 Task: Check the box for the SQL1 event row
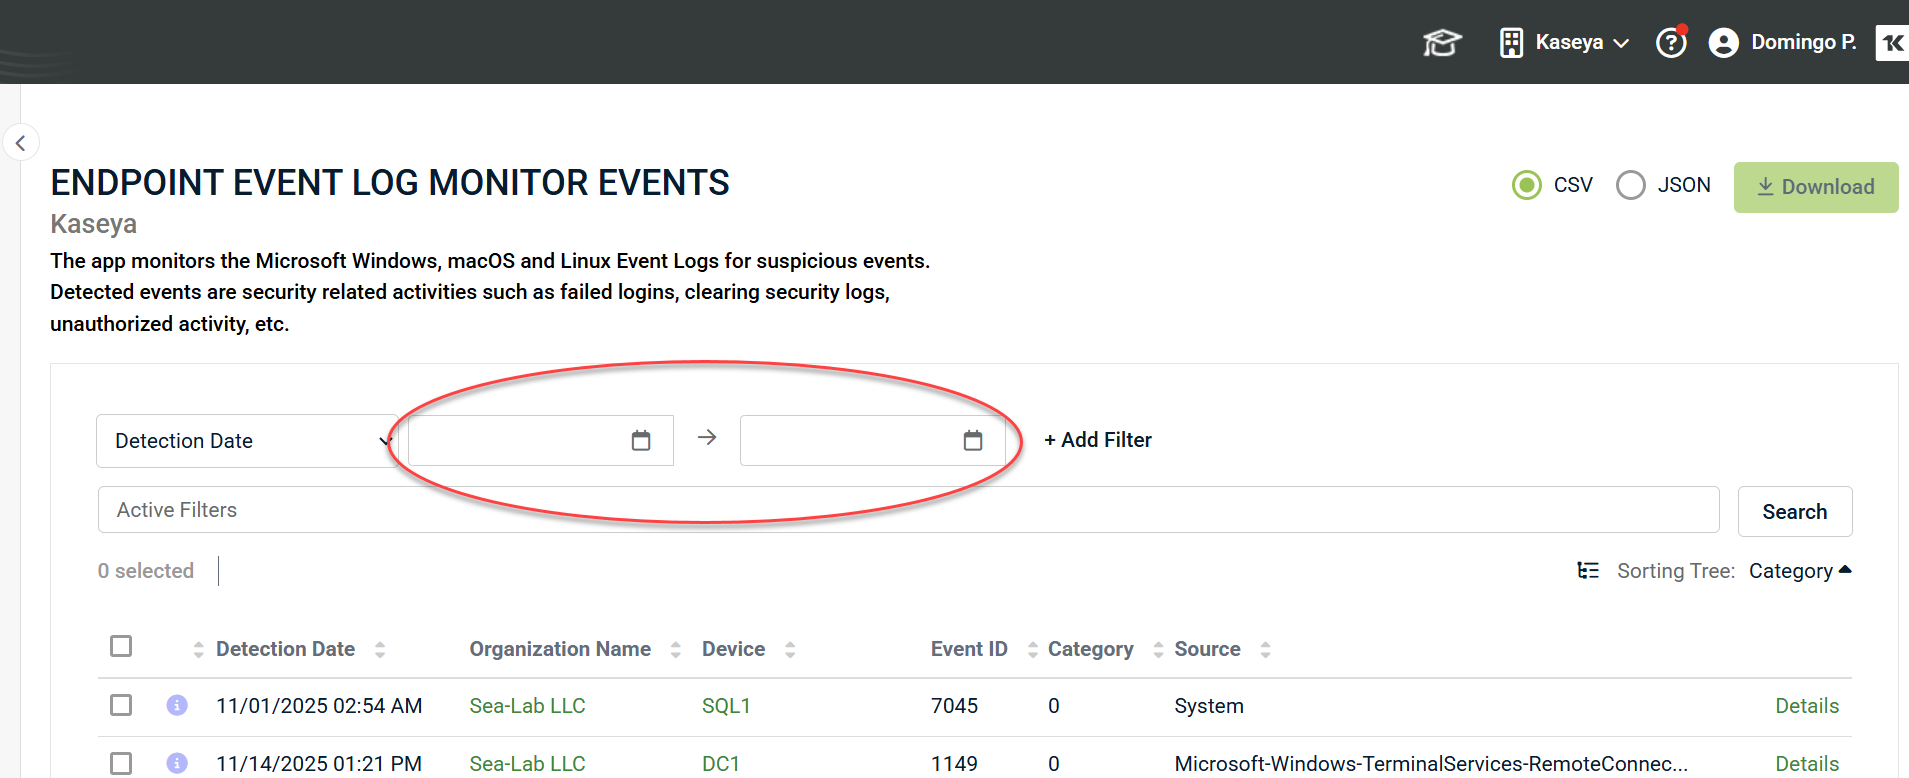121,705
